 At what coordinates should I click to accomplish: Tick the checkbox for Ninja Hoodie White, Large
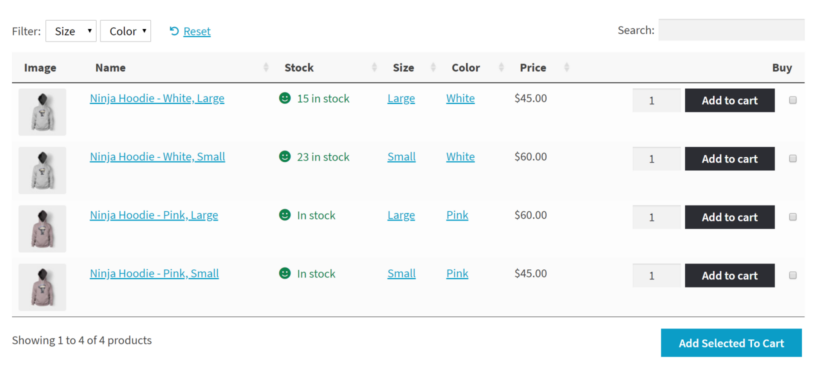point(793,100)
